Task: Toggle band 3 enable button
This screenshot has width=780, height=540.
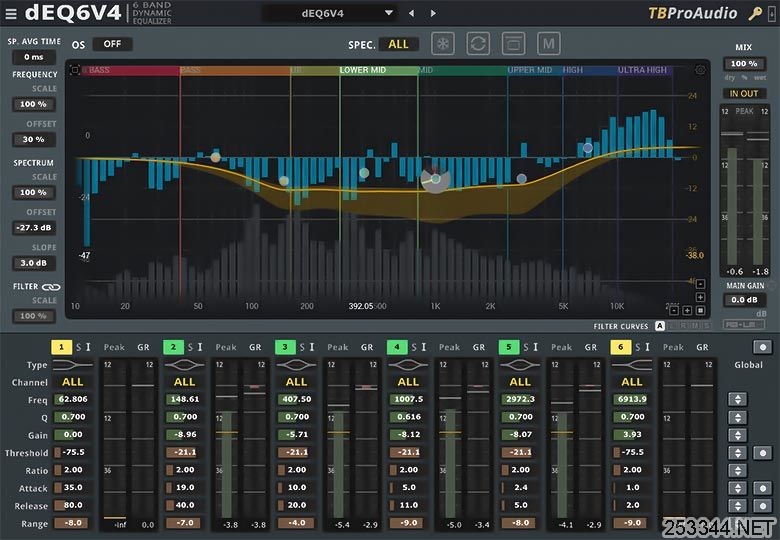Action: pos(286,347)
